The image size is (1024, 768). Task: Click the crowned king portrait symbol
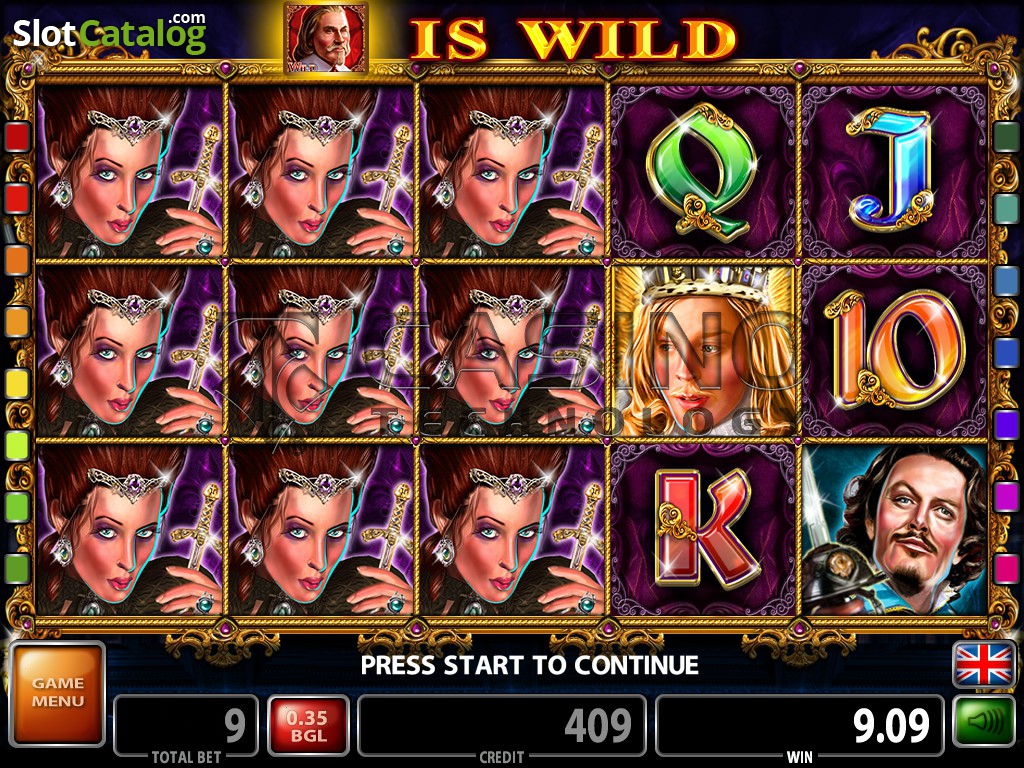point(704,351)
